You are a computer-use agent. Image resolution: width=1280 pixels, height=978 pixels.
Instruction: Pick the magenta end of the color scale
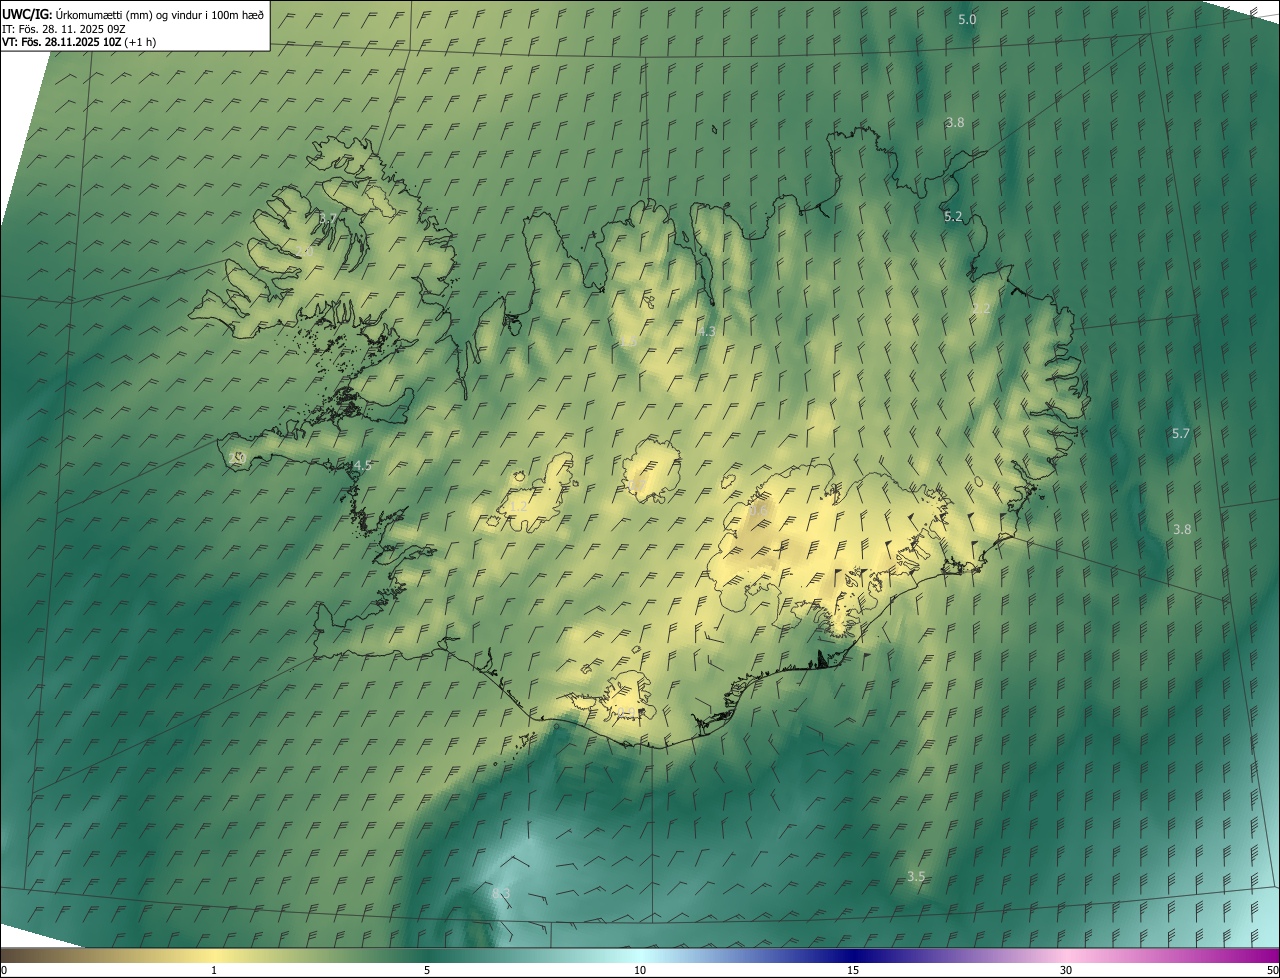coord(1265,956)
